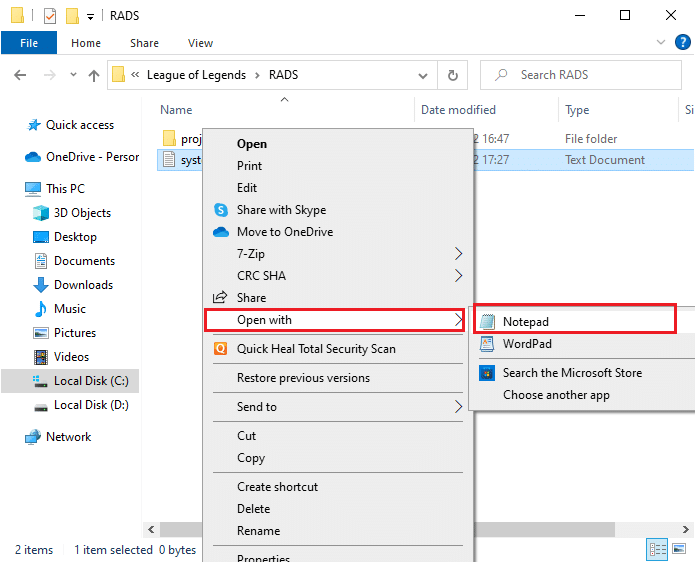Select Local Disk (C:) in navigation pane
The height and width of the screenshot is (562, 695).
pyautogui.click(x=70, y=381)
